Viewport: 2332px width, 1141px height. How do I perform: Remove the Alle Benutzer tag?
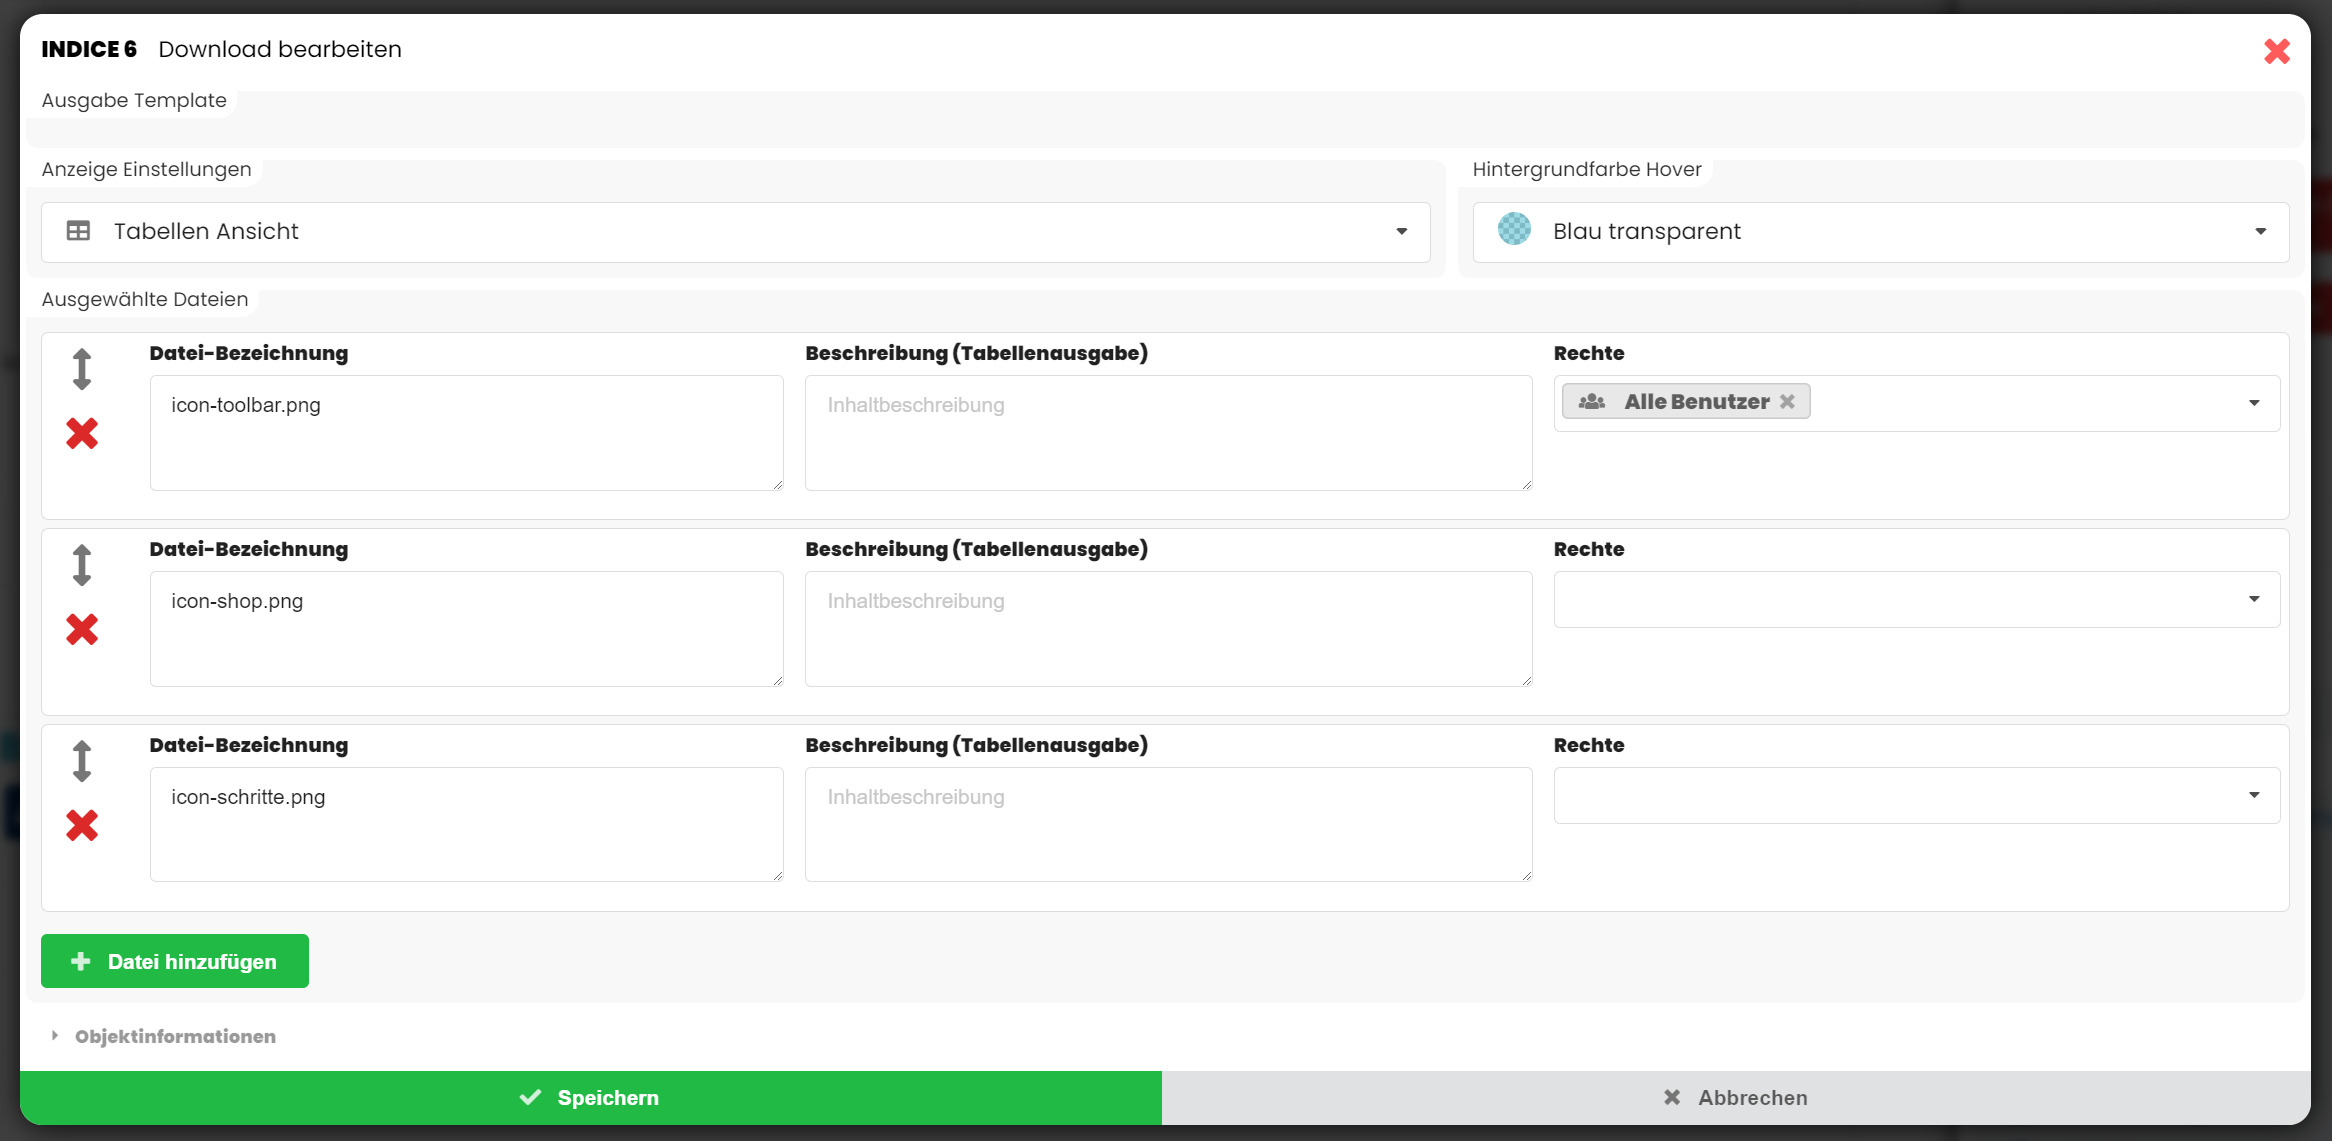click(x=1787, y=401)
